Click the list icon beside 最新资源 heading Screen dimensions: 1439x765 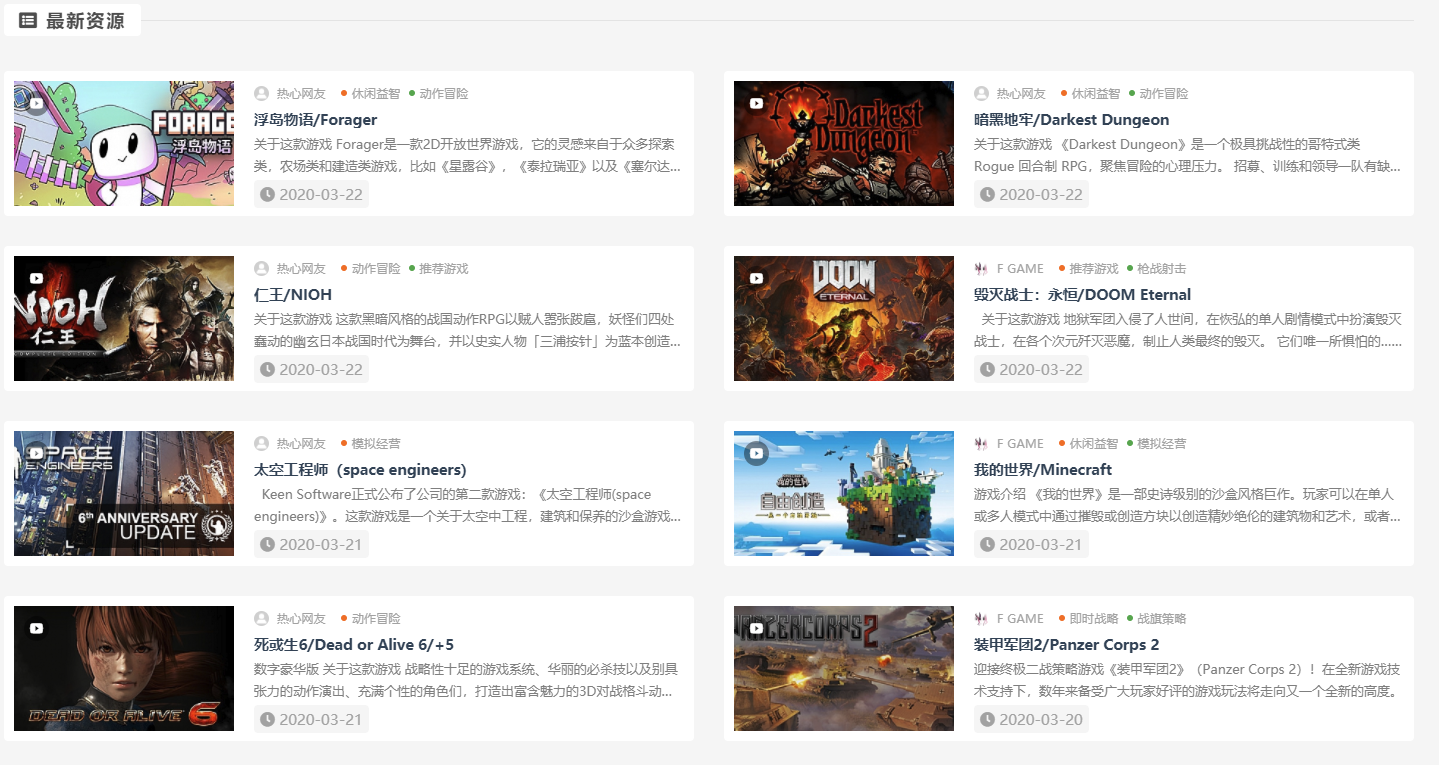(28, 20)
